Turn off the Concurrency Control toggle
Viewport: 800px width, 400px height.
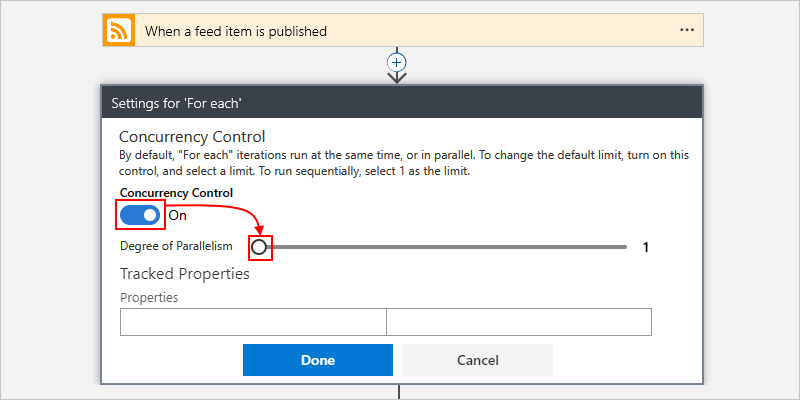click(140, 215)
